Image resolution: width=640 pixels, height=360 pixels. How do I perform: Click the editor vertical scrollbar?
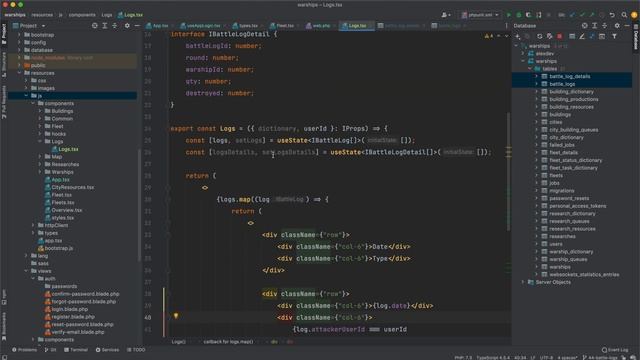509,171
